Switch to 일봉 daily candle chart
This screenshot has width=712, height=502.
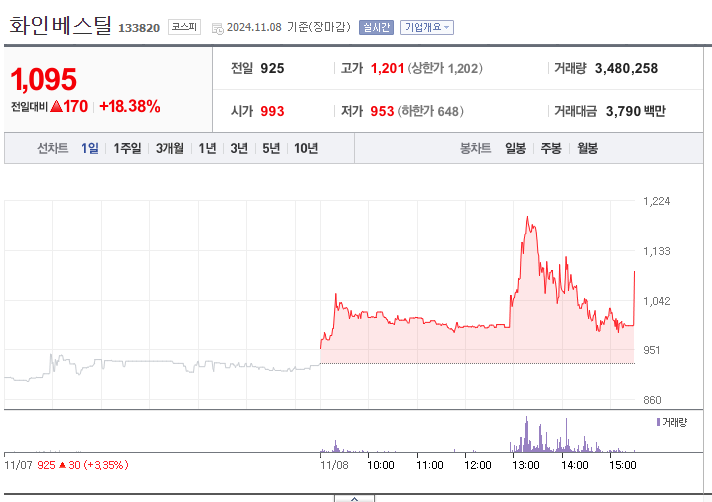click(515, 148)
